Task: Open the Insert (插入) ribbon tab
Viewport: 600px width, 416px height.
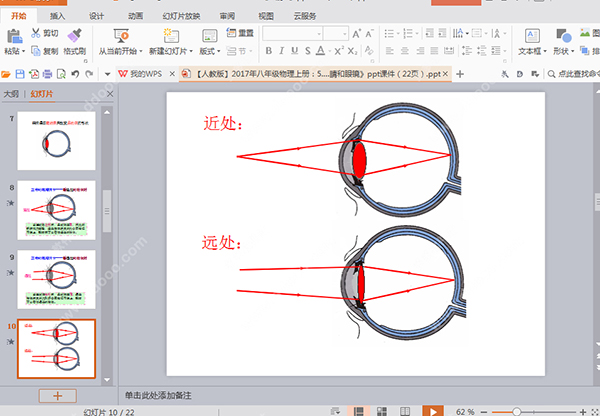Action: [x=57, y=16]
